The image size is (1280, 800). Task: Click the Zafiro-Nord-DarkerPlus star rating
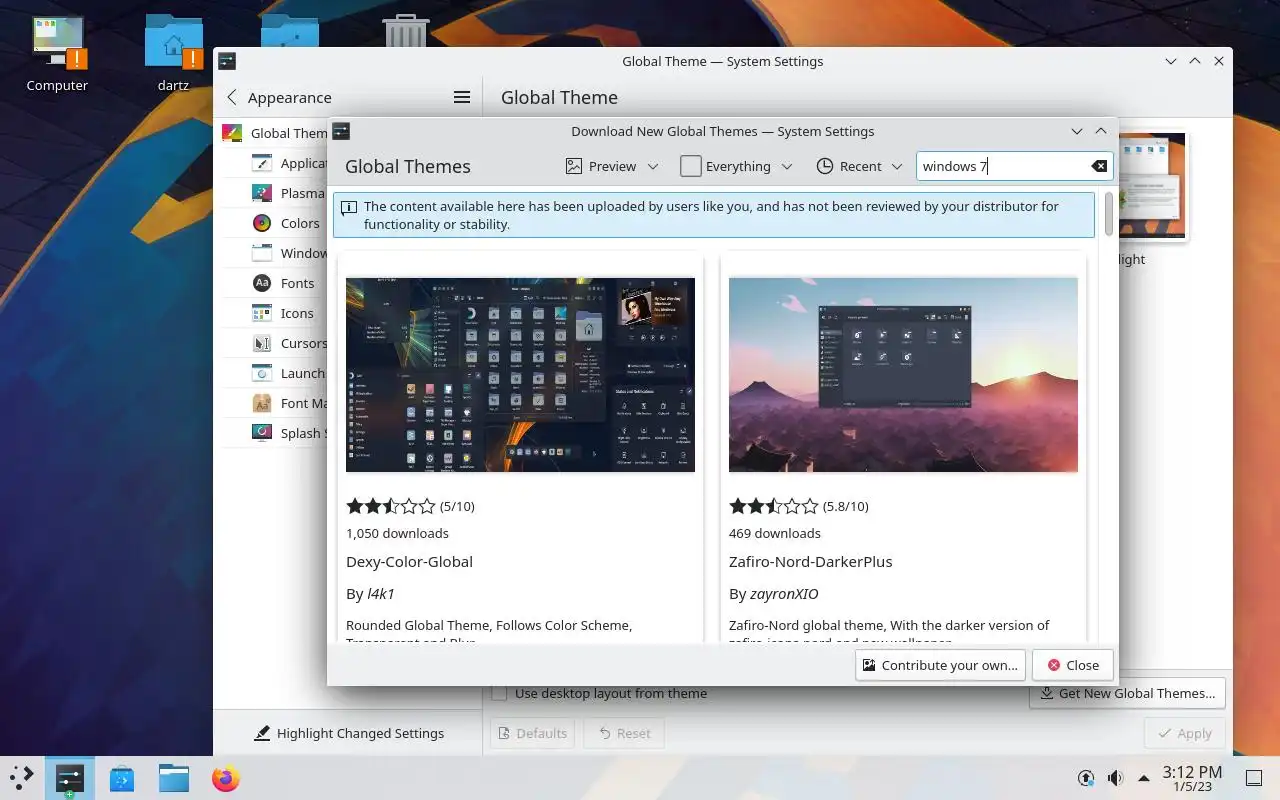point(774,506)
